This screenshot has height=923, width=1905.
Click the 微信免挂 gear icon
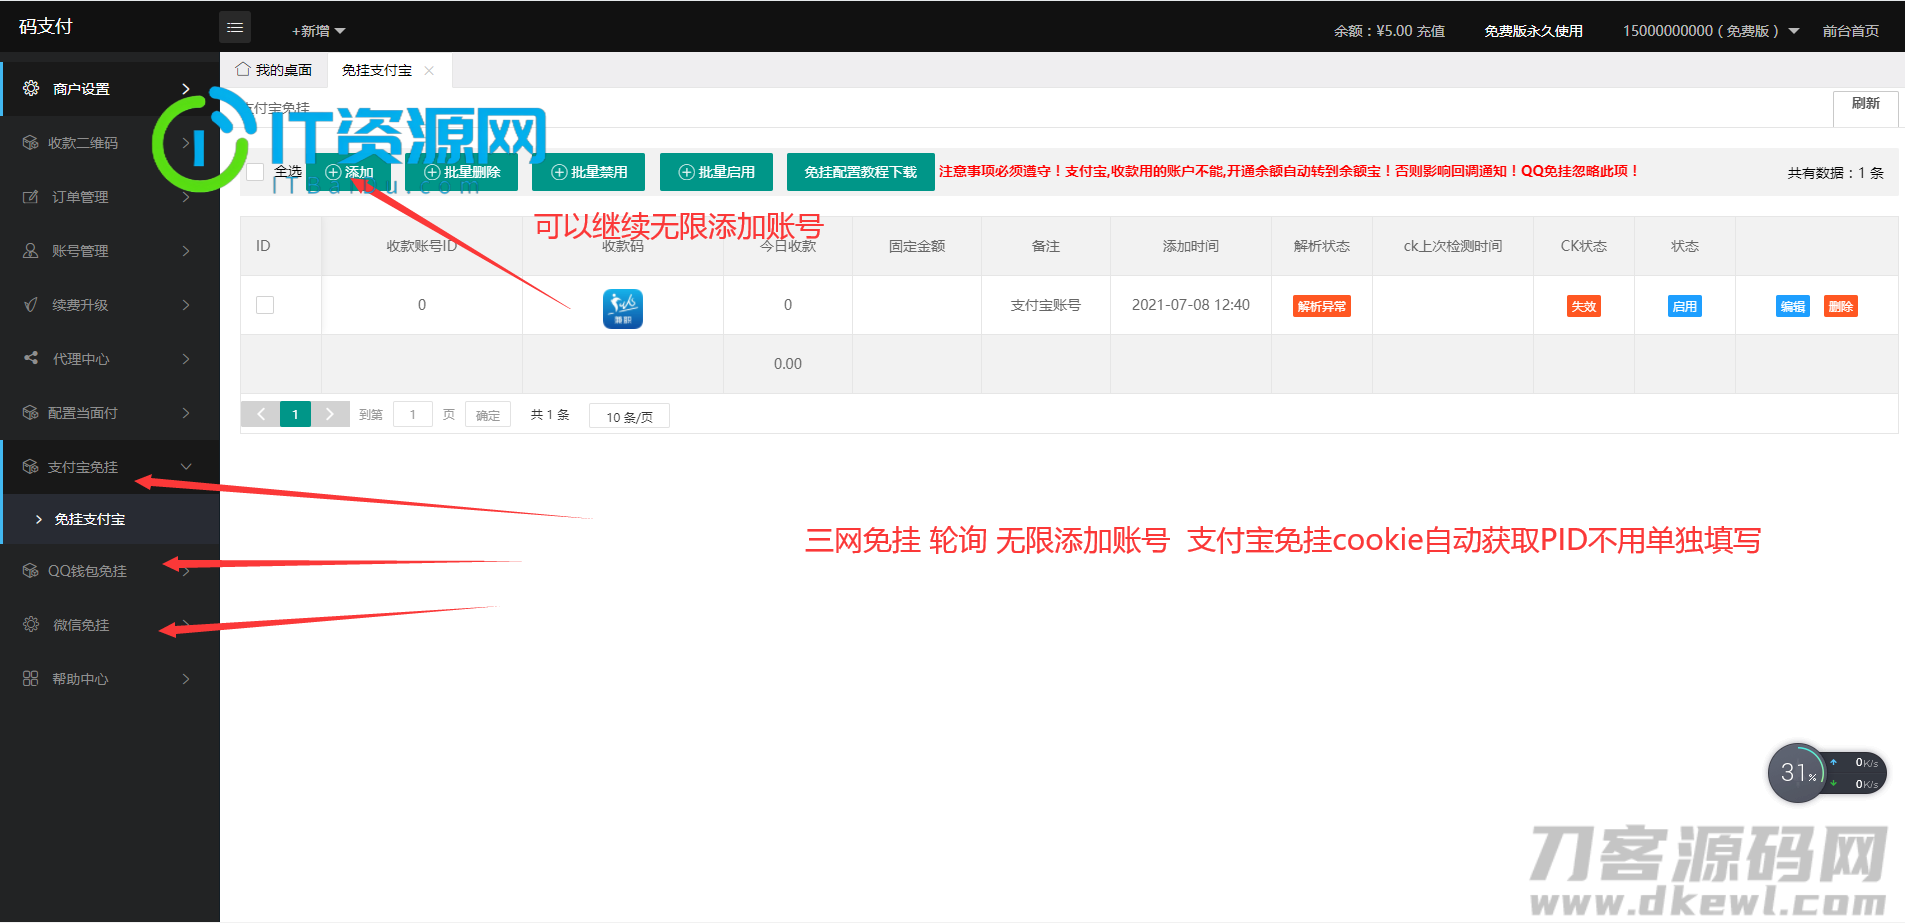click(31, 625)
